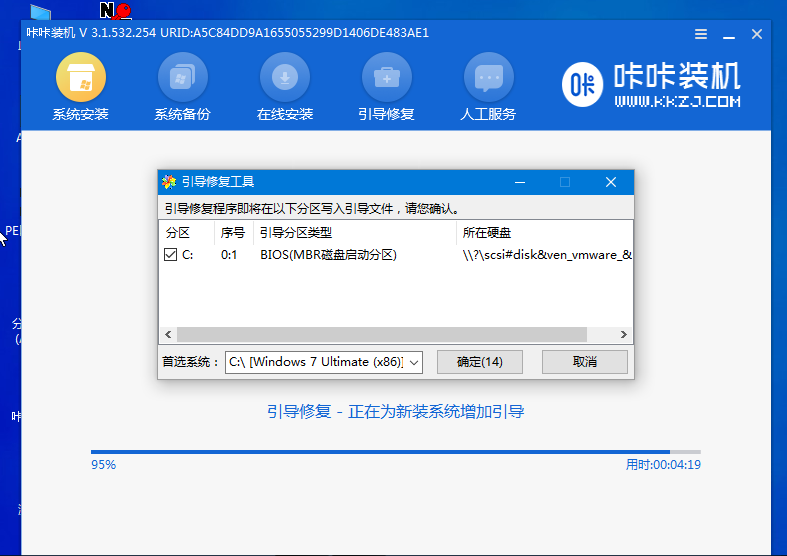
Task: Click the 系统安装 label text
Action: (81, 114)
